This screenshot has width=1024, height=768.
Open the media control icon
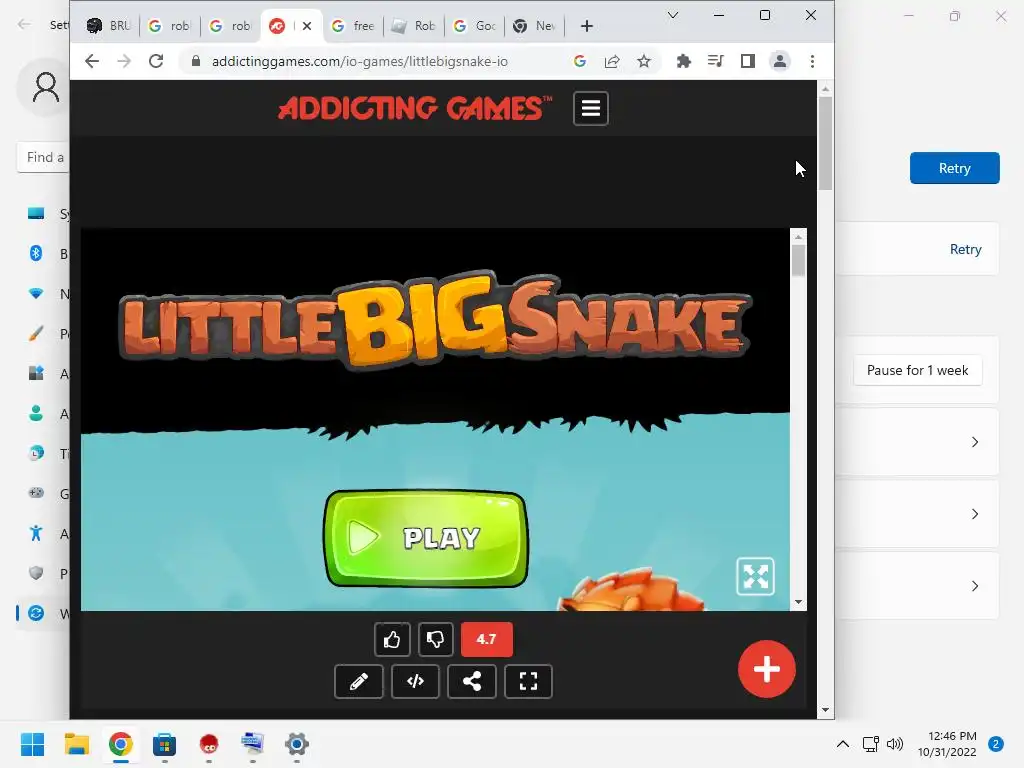[x=716, y=61]
